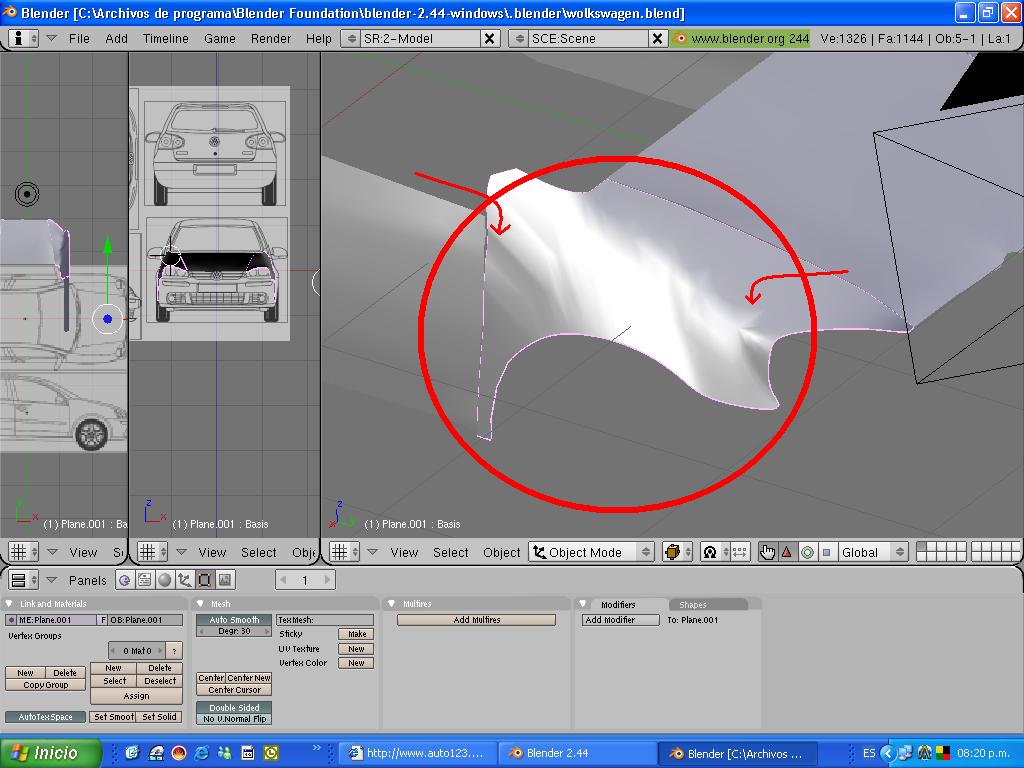Toggle the Auto Smooth button
This screenshot has width=1024, height=768.
(234, 620)
